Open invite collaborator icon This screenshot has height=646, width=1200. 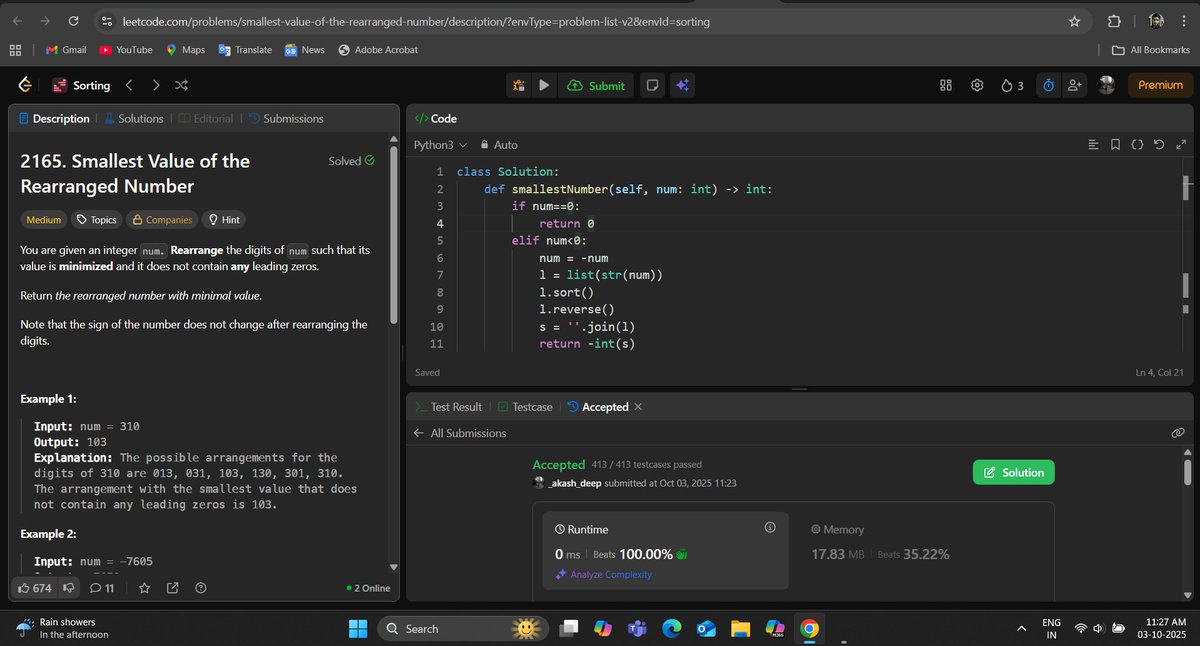coord(1075,86)
